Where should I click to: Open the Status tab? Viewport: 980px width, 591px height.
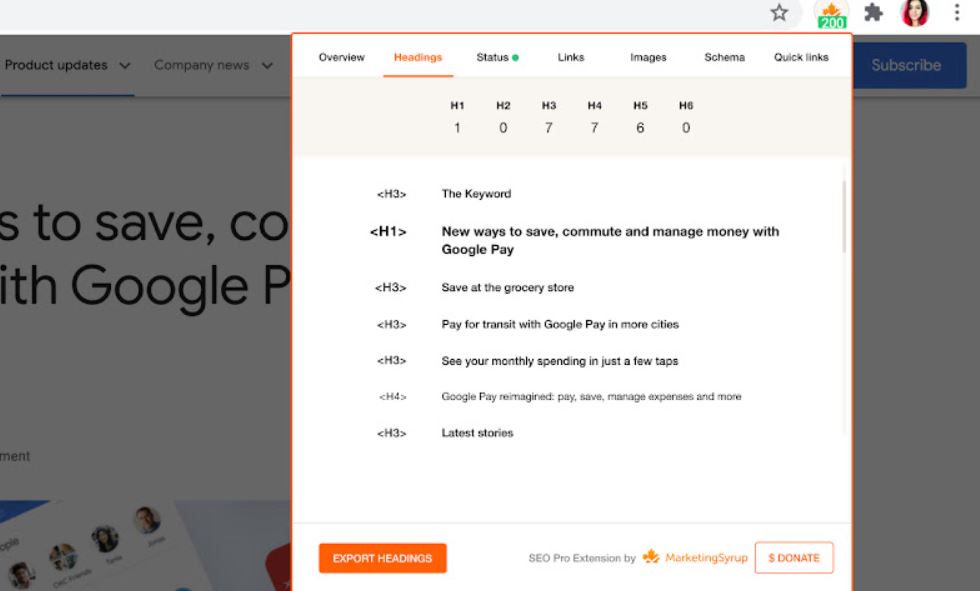click(498, 57)
